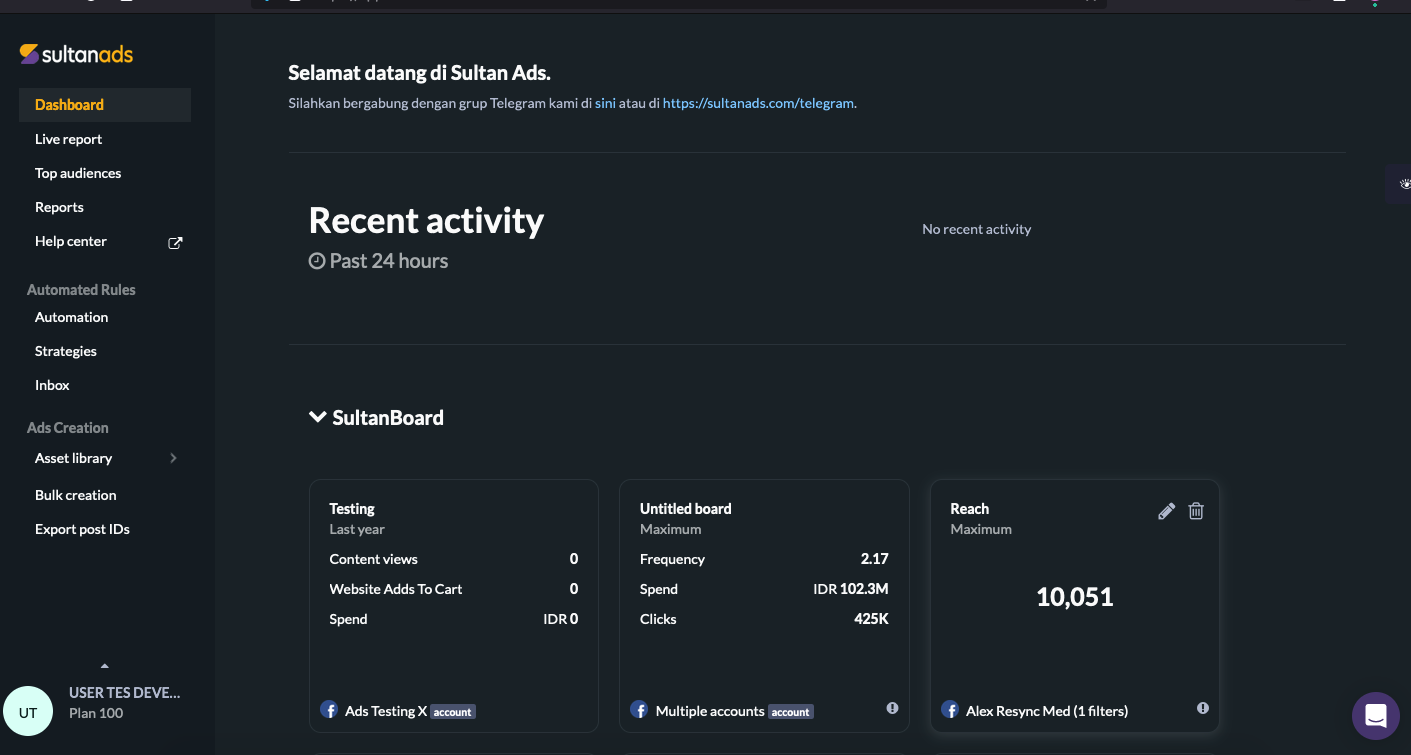
Task: Click the external link icon beside Help center
Action: 175,242
